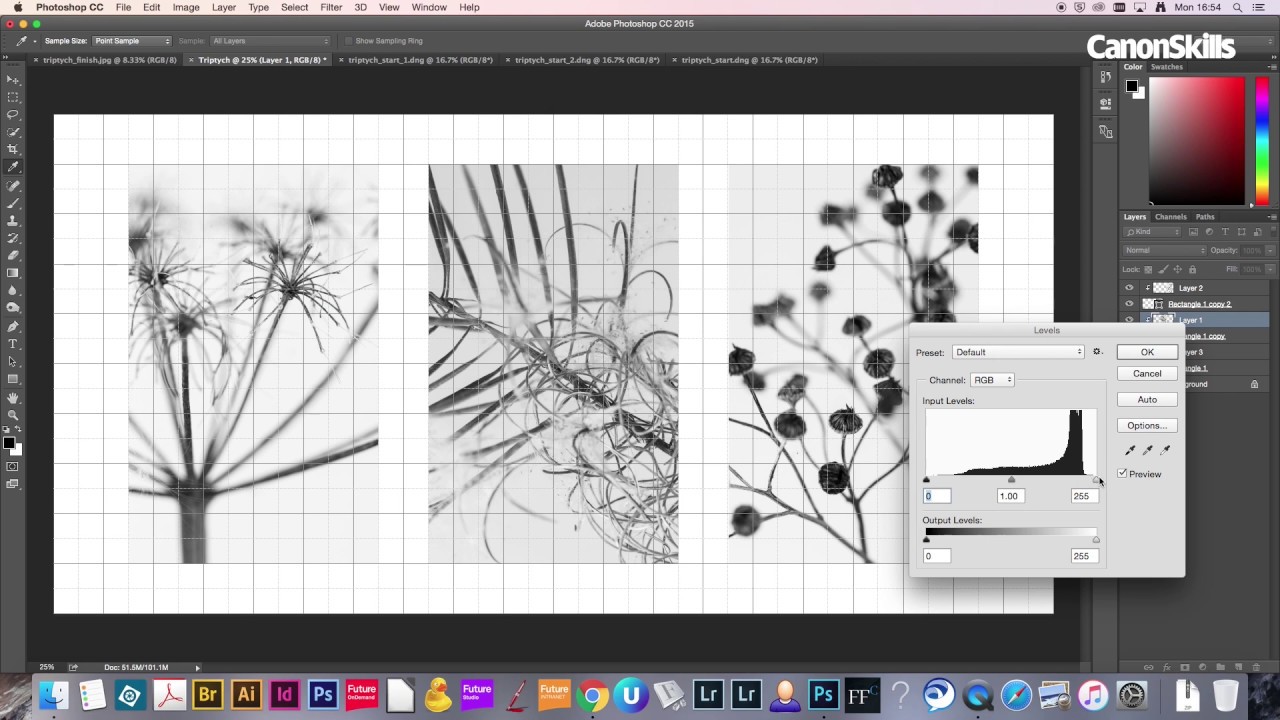Select the Rectangle shape tool

click(x=13, y=379)
